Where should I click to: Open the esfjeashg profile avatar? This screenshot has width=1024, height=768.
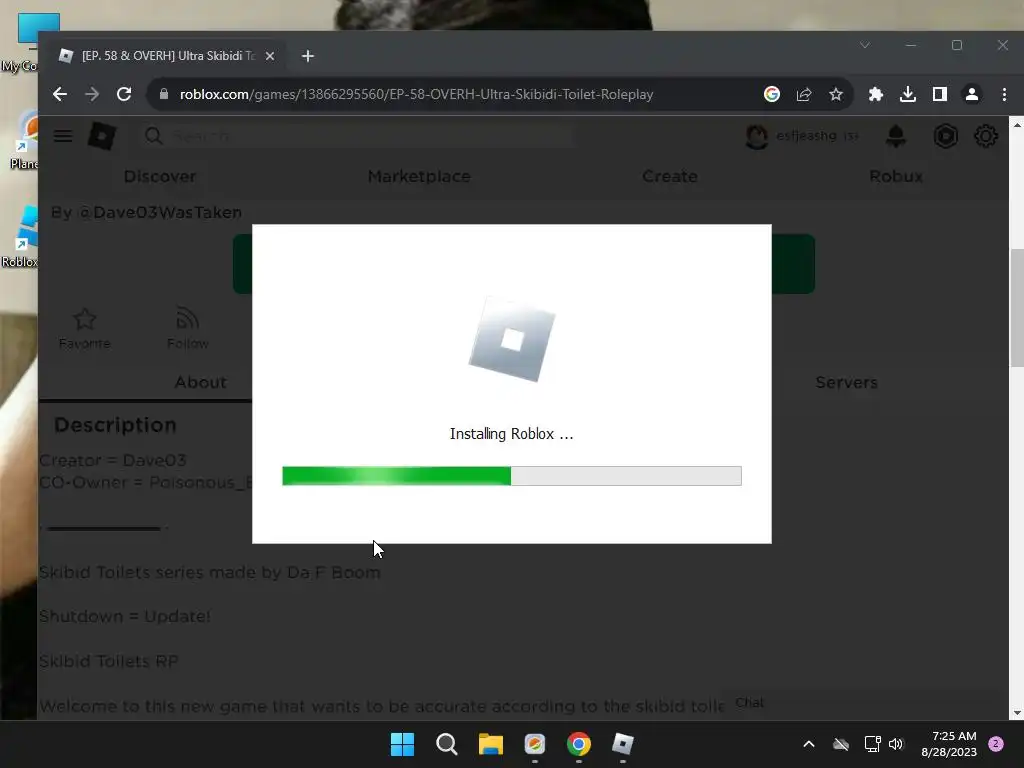click(x=756, y=136)
